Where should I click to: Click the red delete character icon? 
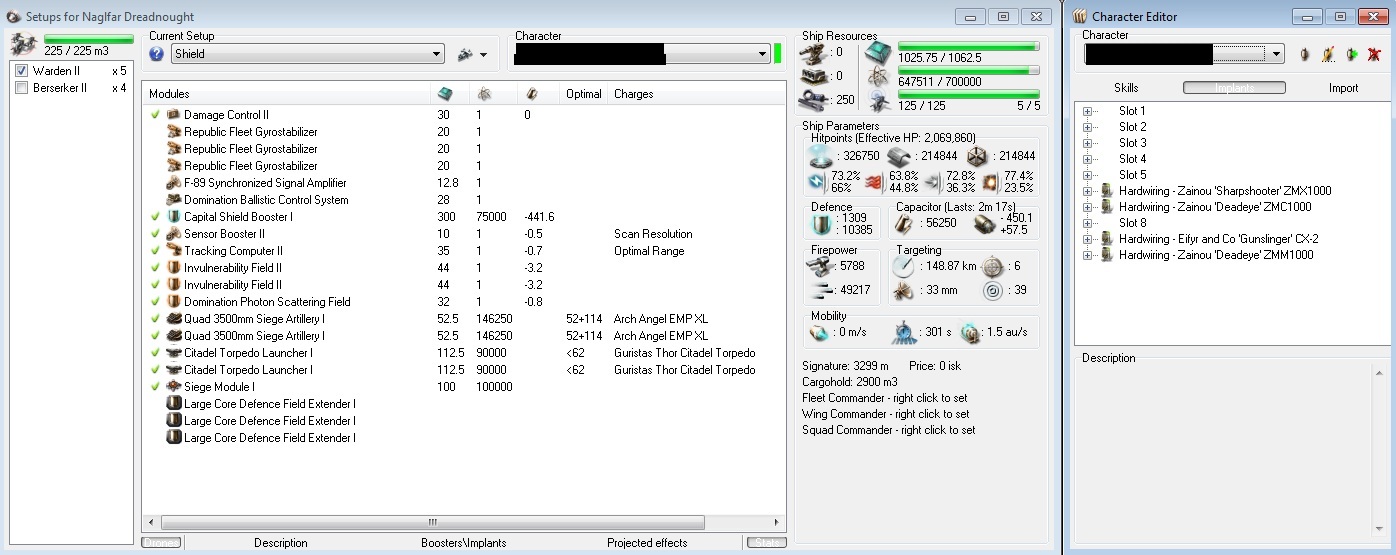[1376, 54]
